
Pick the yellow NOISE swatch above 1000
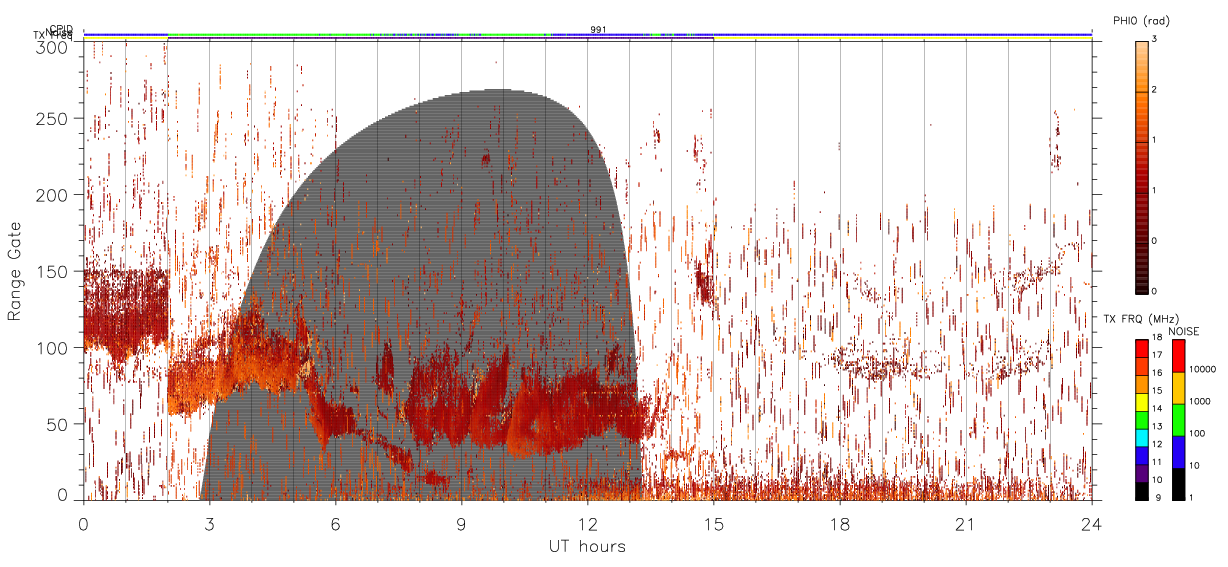[1178, 388]
